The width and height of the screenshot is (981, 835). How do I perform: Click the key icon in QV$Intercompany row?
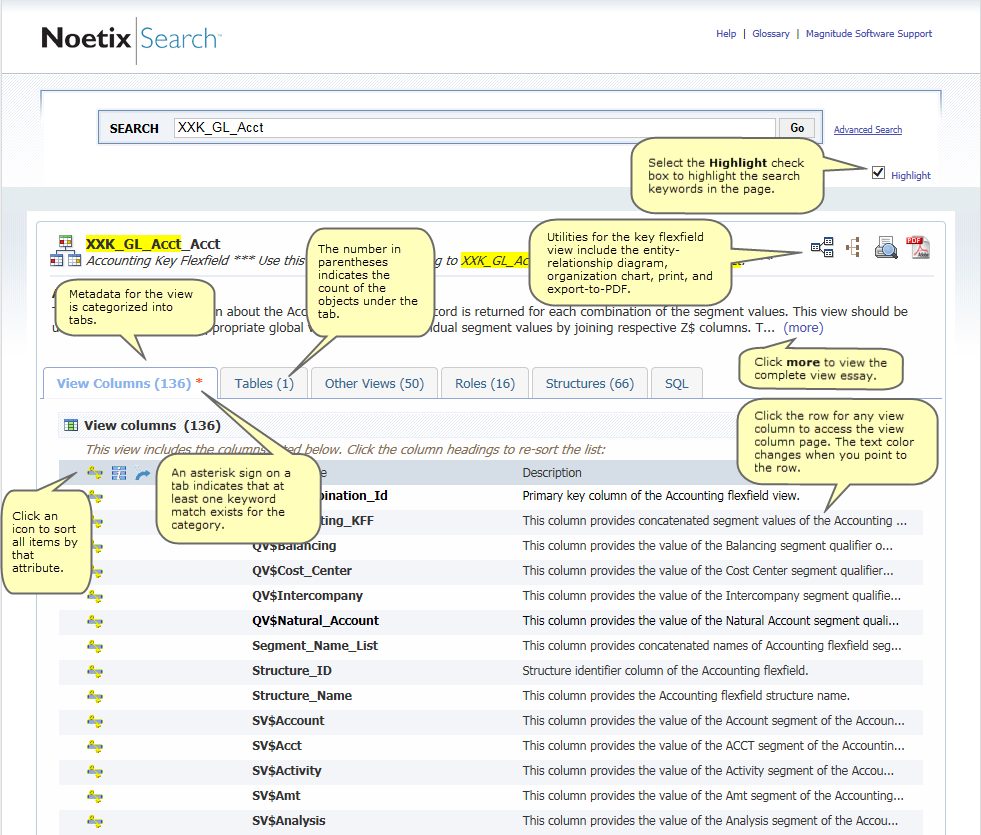pos(95,596)
